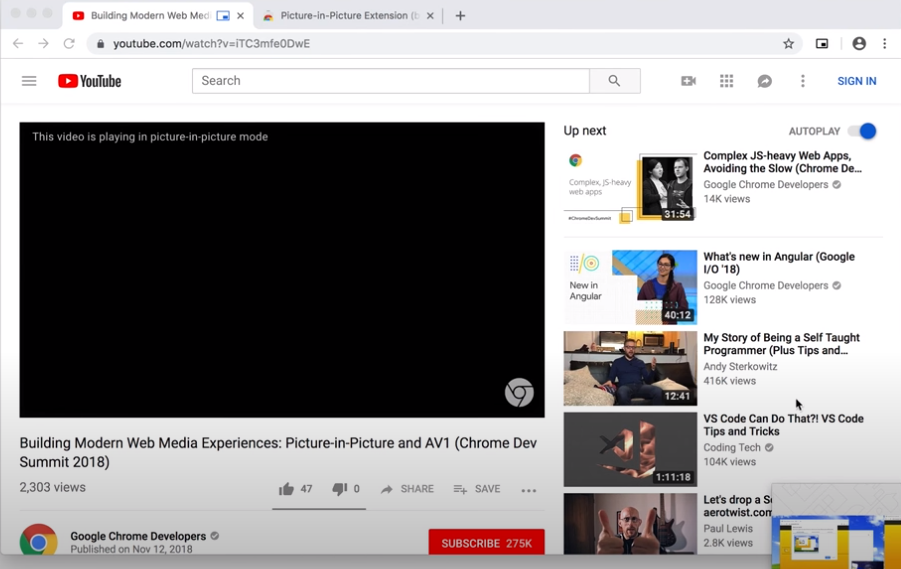Open My Story of Being a Self Taught Programmer thumbnail
Viewport: 901px width, 569px height.
tap(630, 368)
